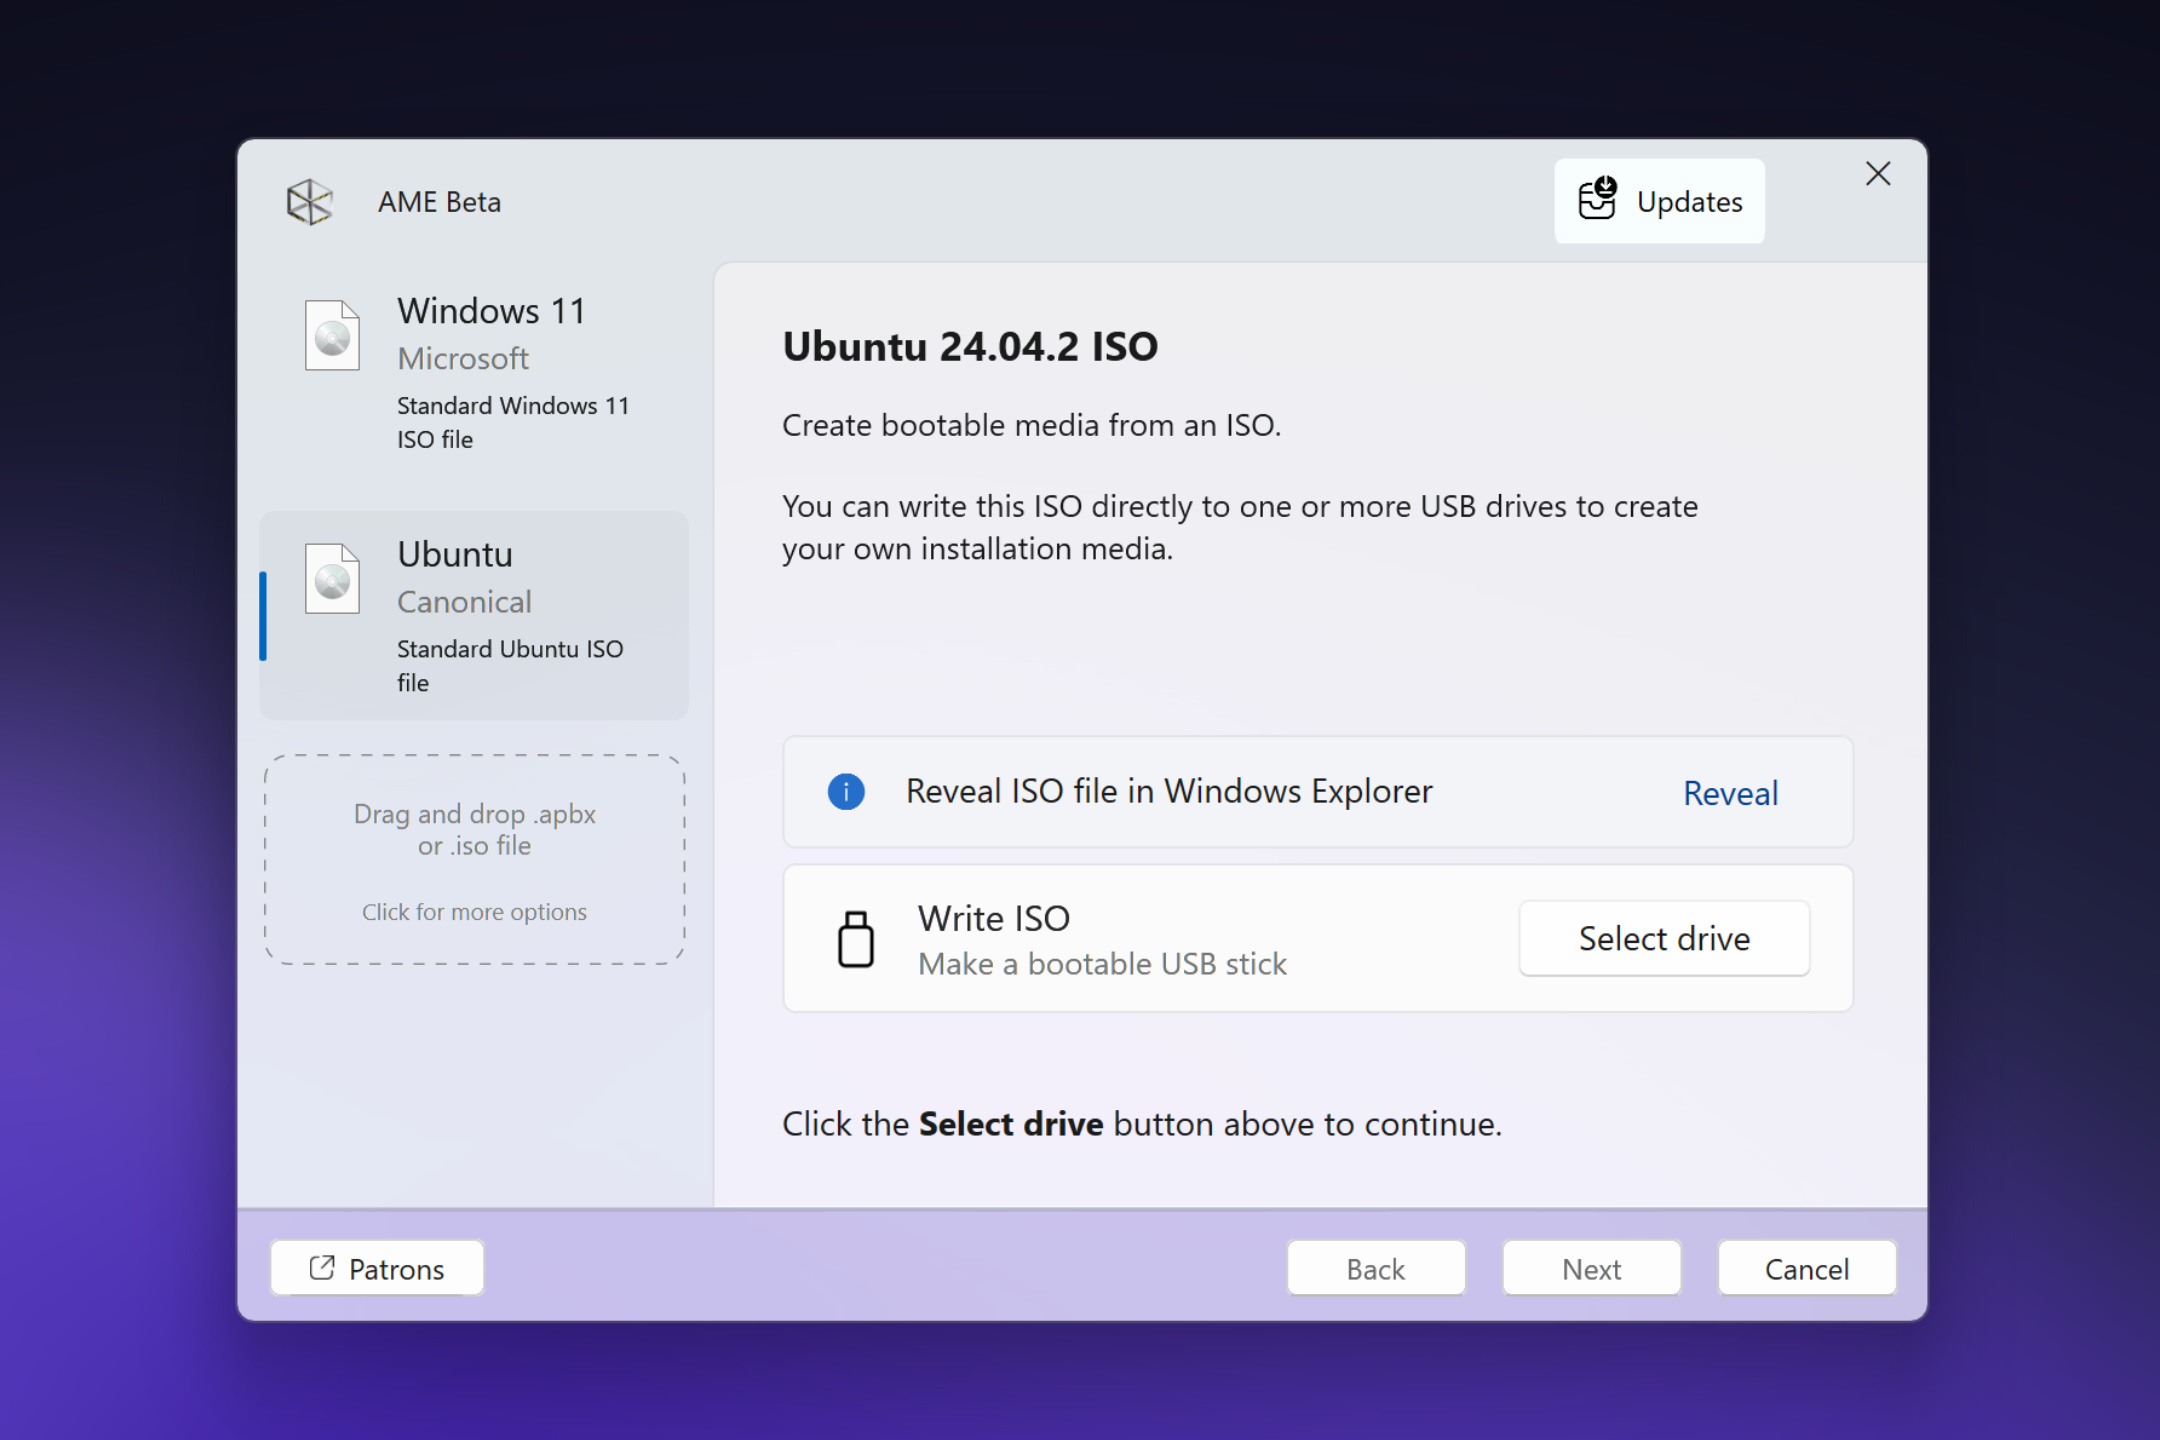Image resolution: width=2160 pixels, height=1440 pixels.
Task: Click the Updates download icon
Action: click(1597, 198)
